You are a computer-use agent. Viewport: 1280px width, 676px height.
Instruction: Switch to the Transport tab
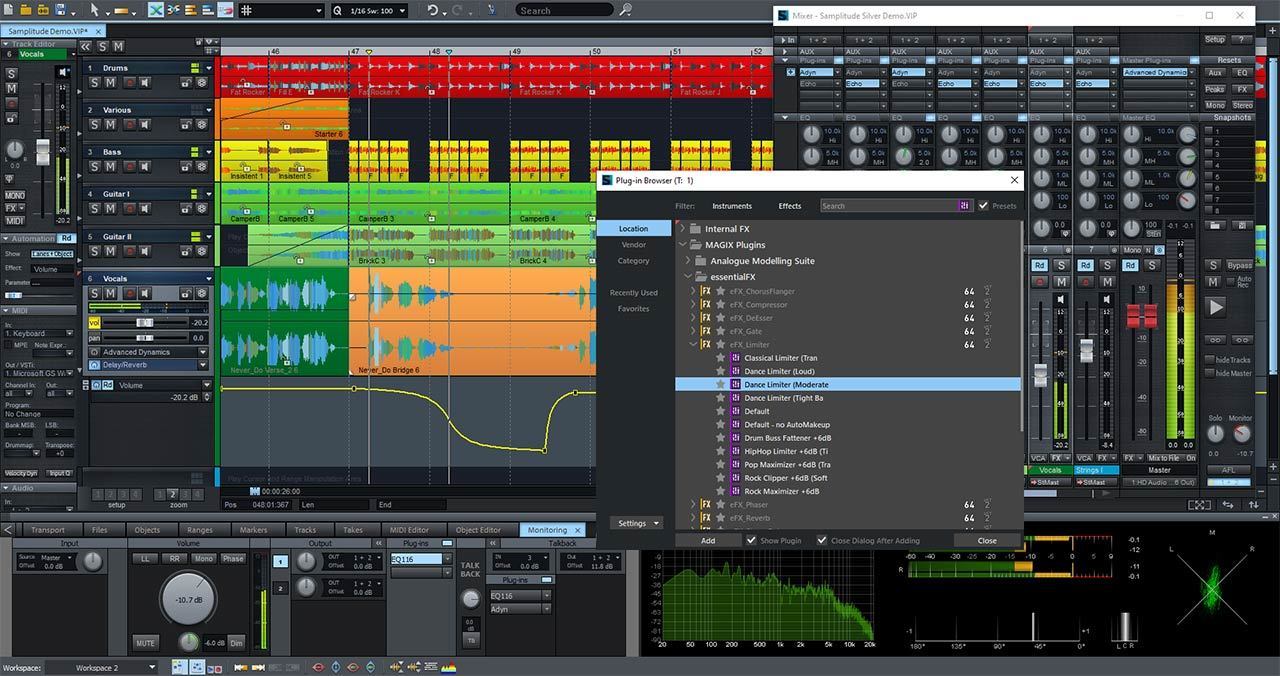point(47,530)
